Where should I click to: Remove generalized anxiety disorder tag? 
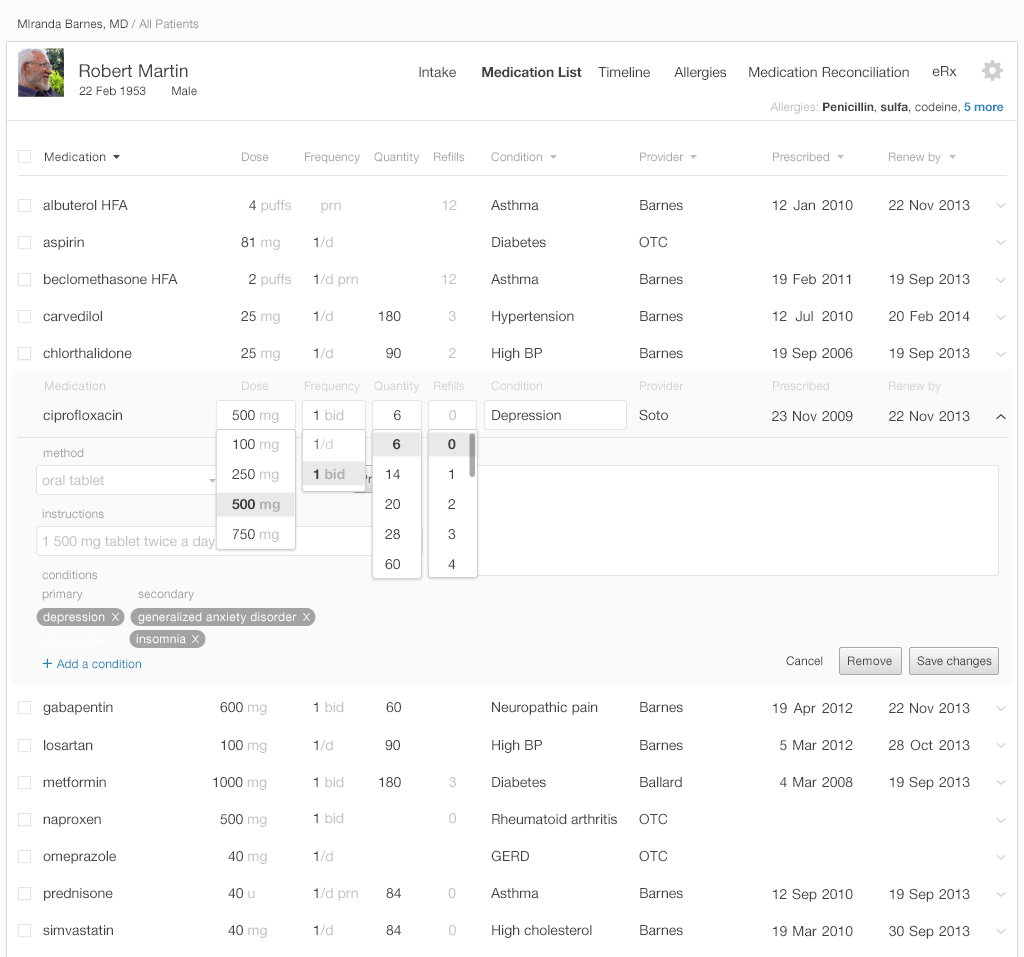tap(306, 617)
